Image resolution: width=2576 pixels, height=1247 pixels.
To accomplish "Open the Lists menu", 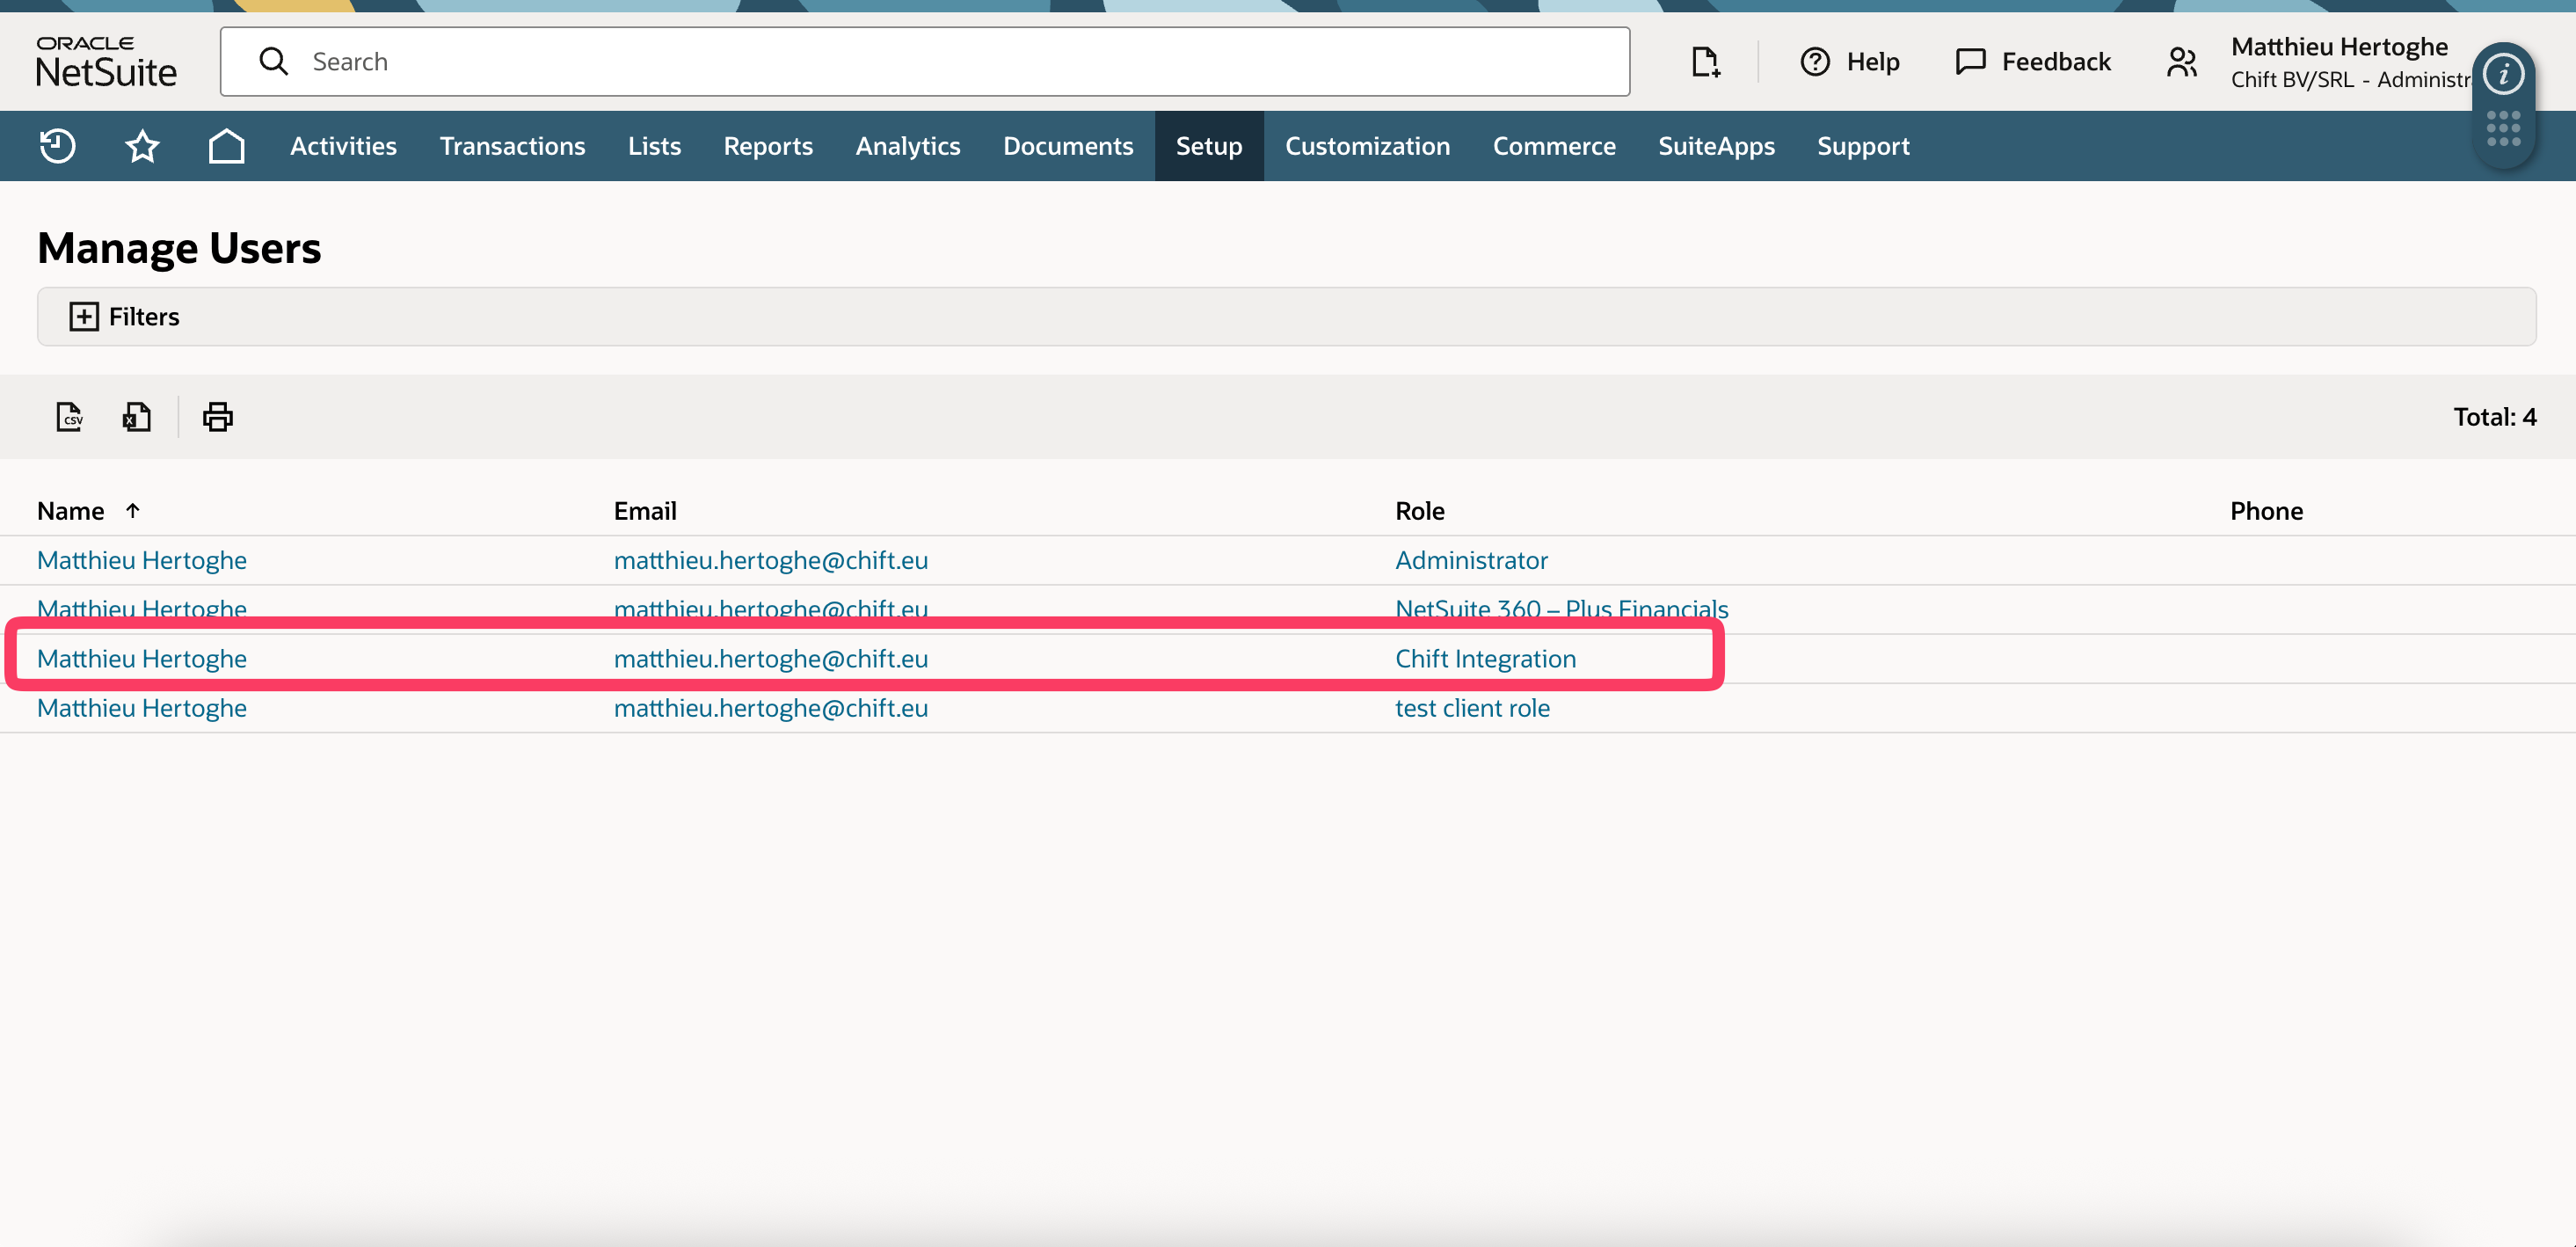I will click(655, 146).
